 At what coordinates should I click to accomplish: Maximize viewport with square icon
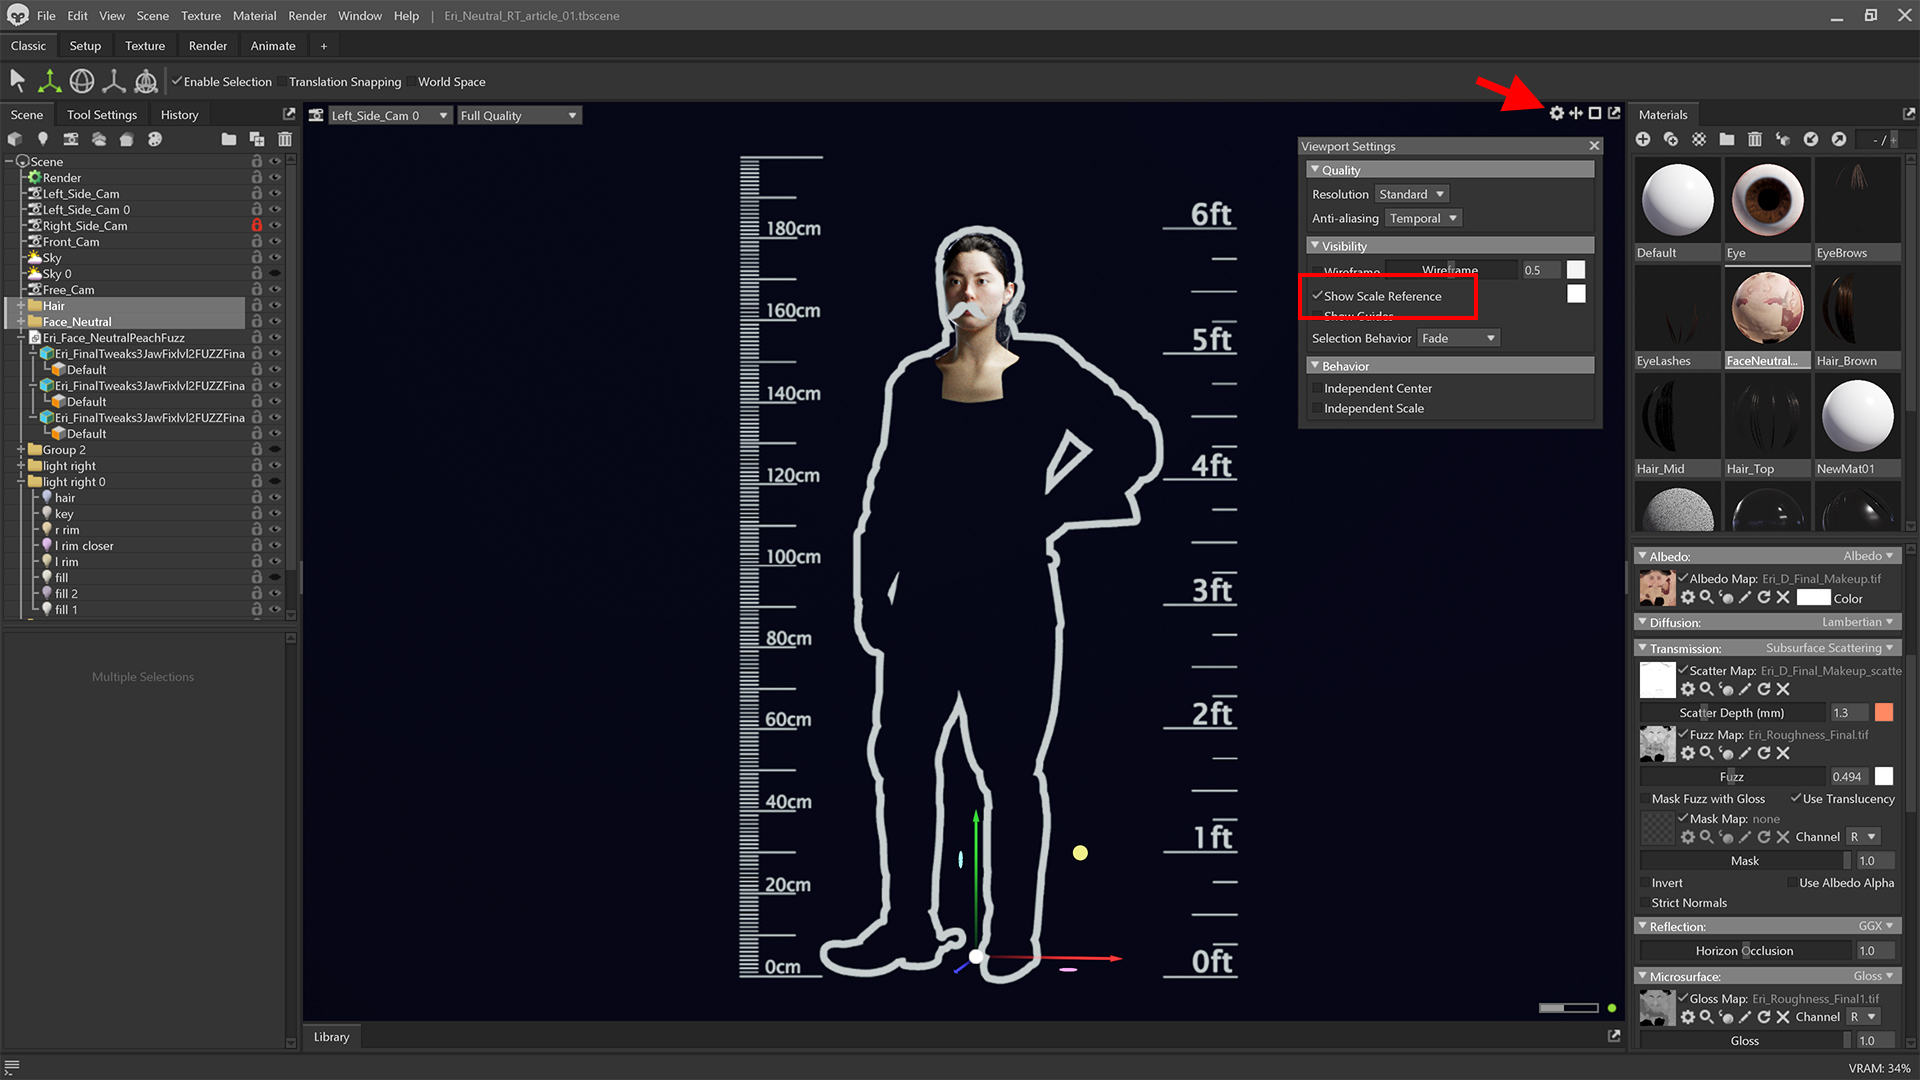pos(1595,113)
